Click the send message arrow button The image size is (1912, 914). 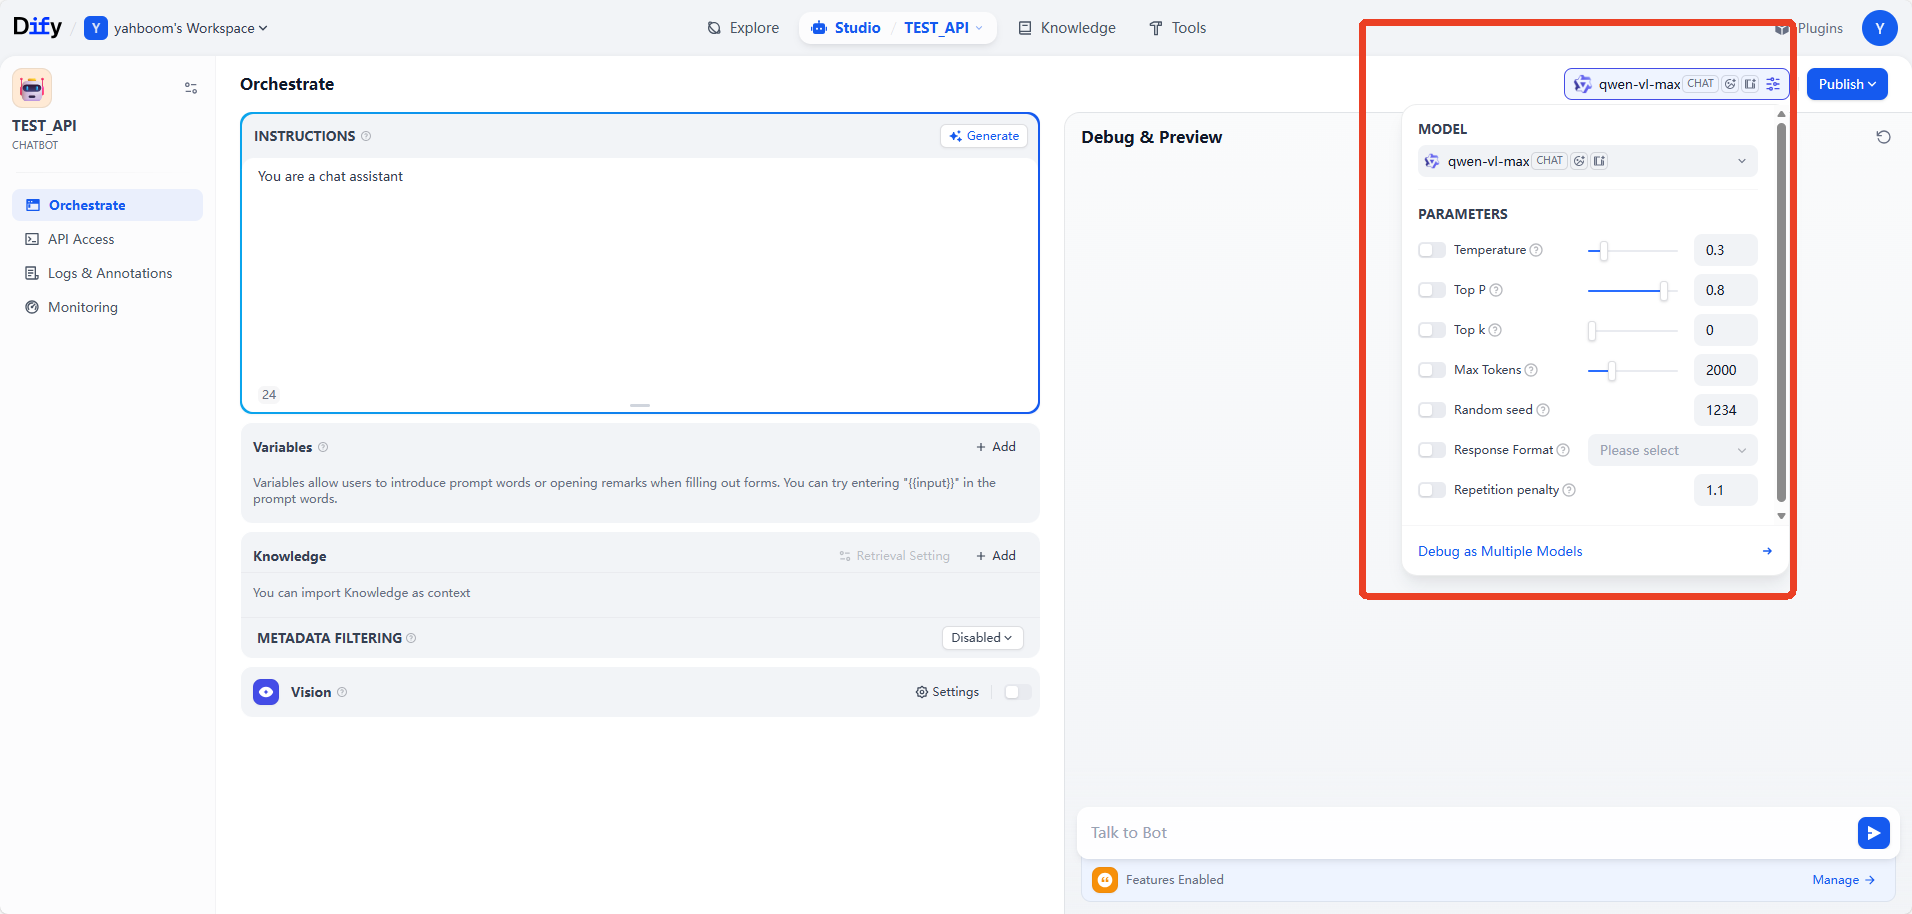pyautogui.click(x=1873, y=833)
